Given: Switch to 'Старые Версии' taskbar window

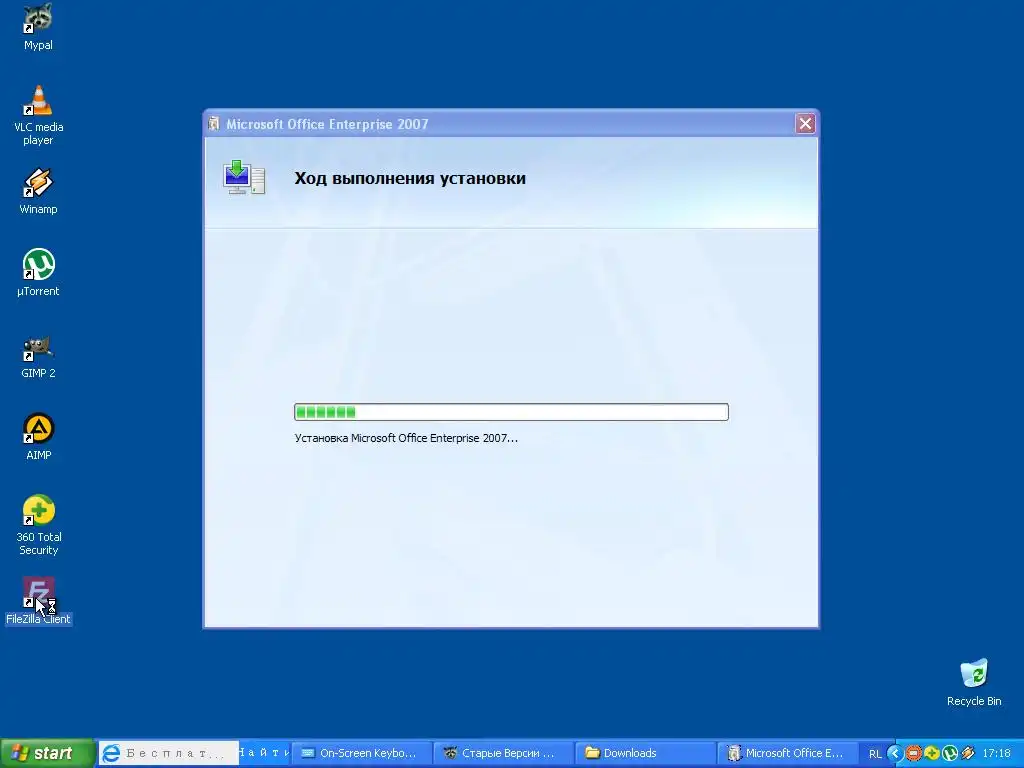Looking at the screenshot, I should point(503,753).
